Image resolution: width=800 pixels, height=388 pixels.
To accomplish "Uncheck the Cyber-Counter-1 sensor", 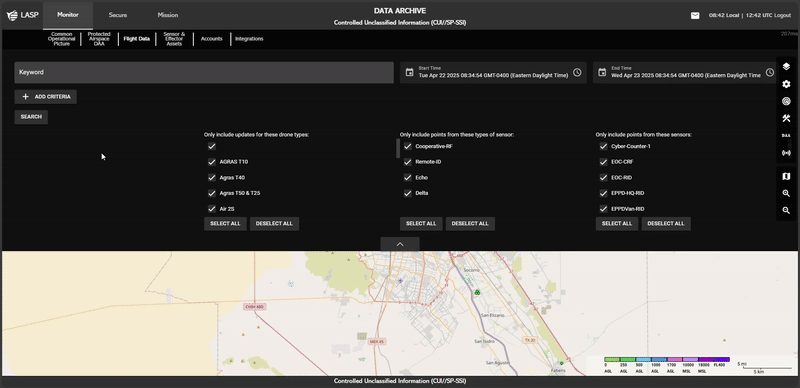I will [604, 147].
